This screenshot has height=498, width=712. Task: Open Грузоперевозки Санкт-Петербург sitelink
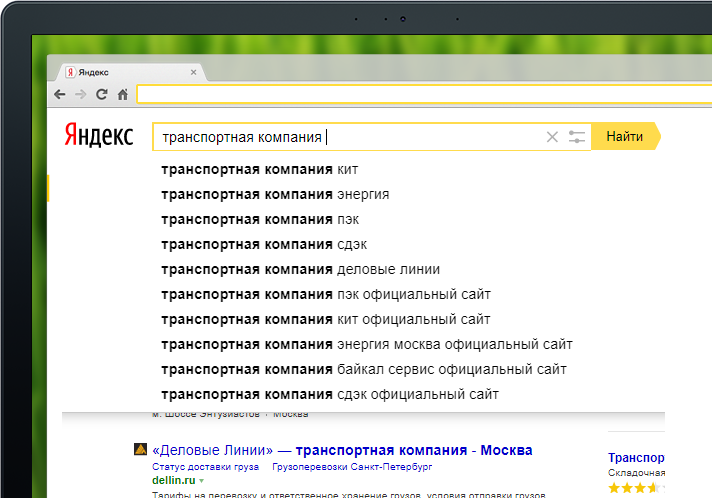click(352, 467)
